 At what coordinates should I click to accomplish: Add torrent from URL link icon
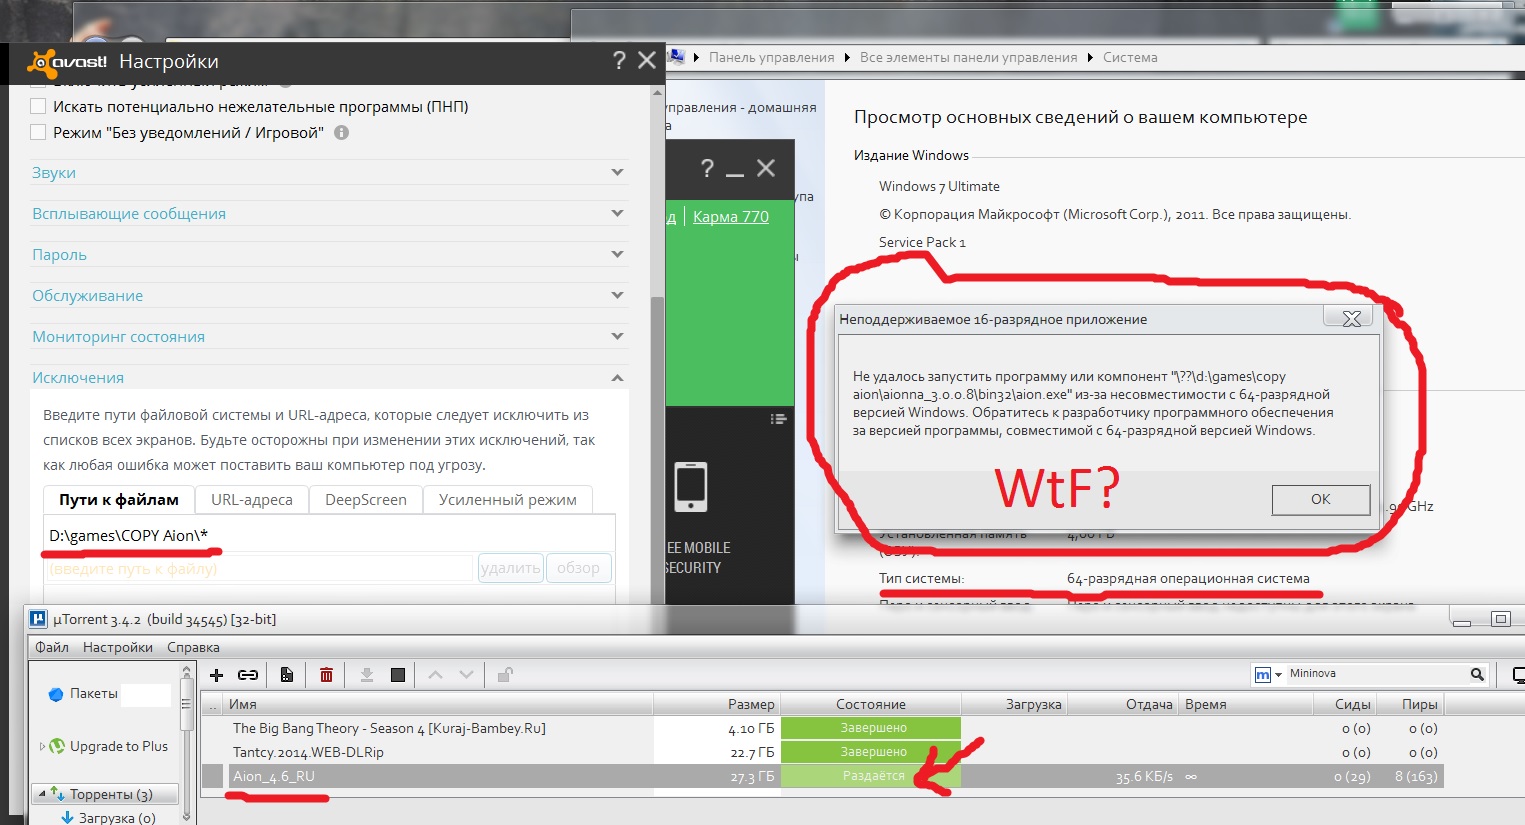pos(248,675)
